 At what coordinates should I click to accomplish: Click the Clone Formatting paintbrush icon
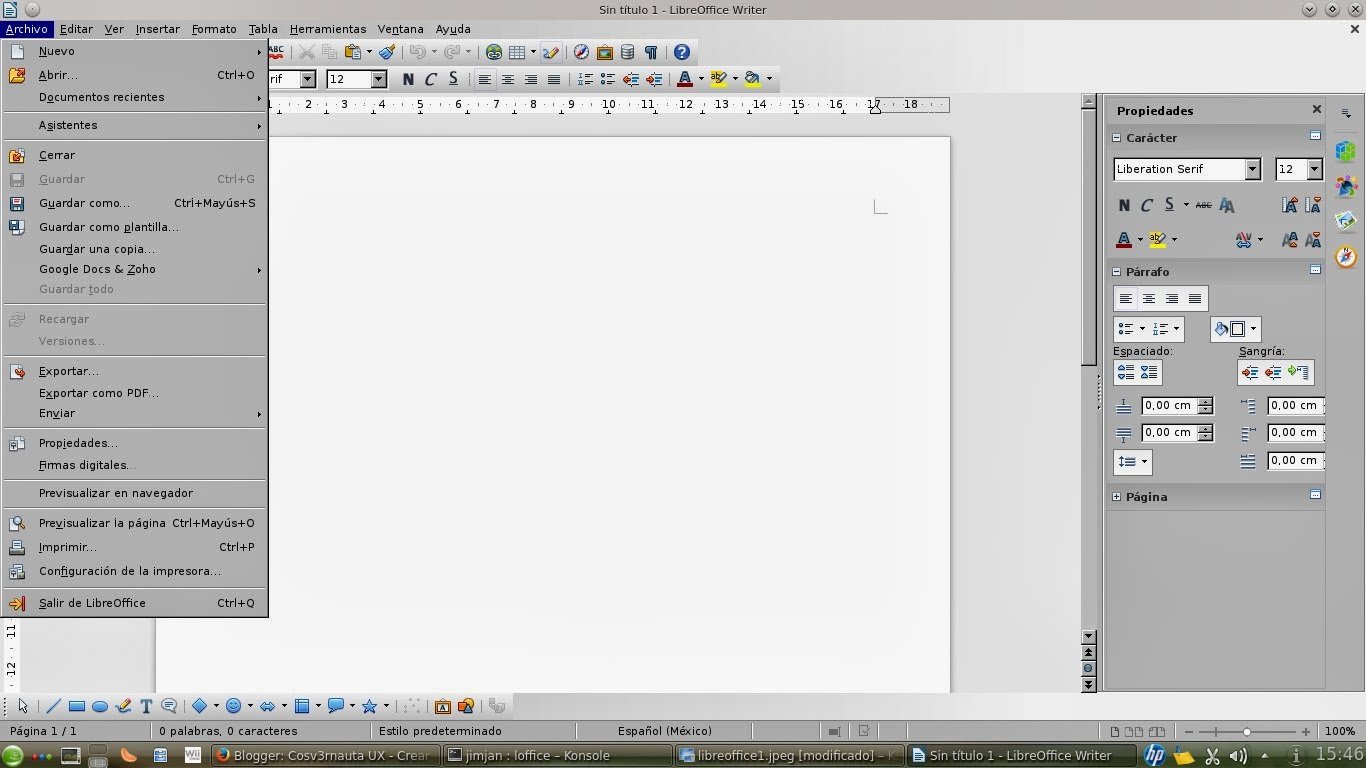pos(388,52)
